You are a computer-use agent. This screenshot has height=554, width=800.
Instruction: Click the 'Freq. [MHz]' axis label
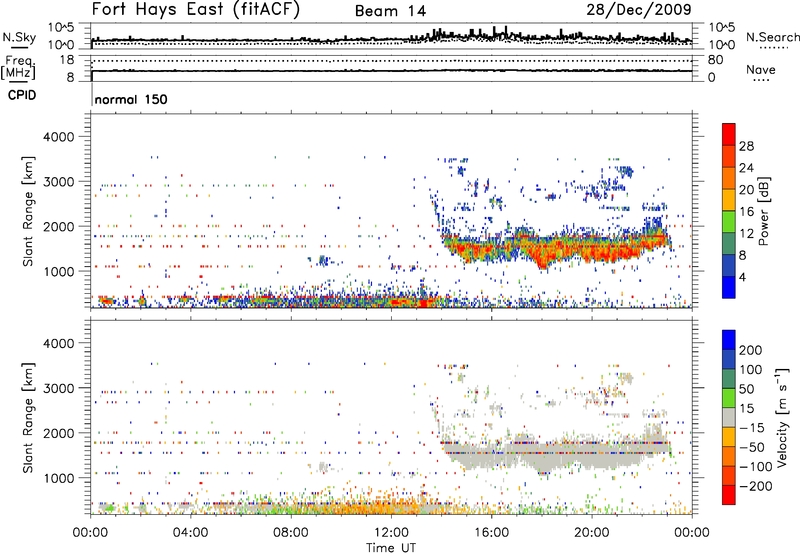18,67
